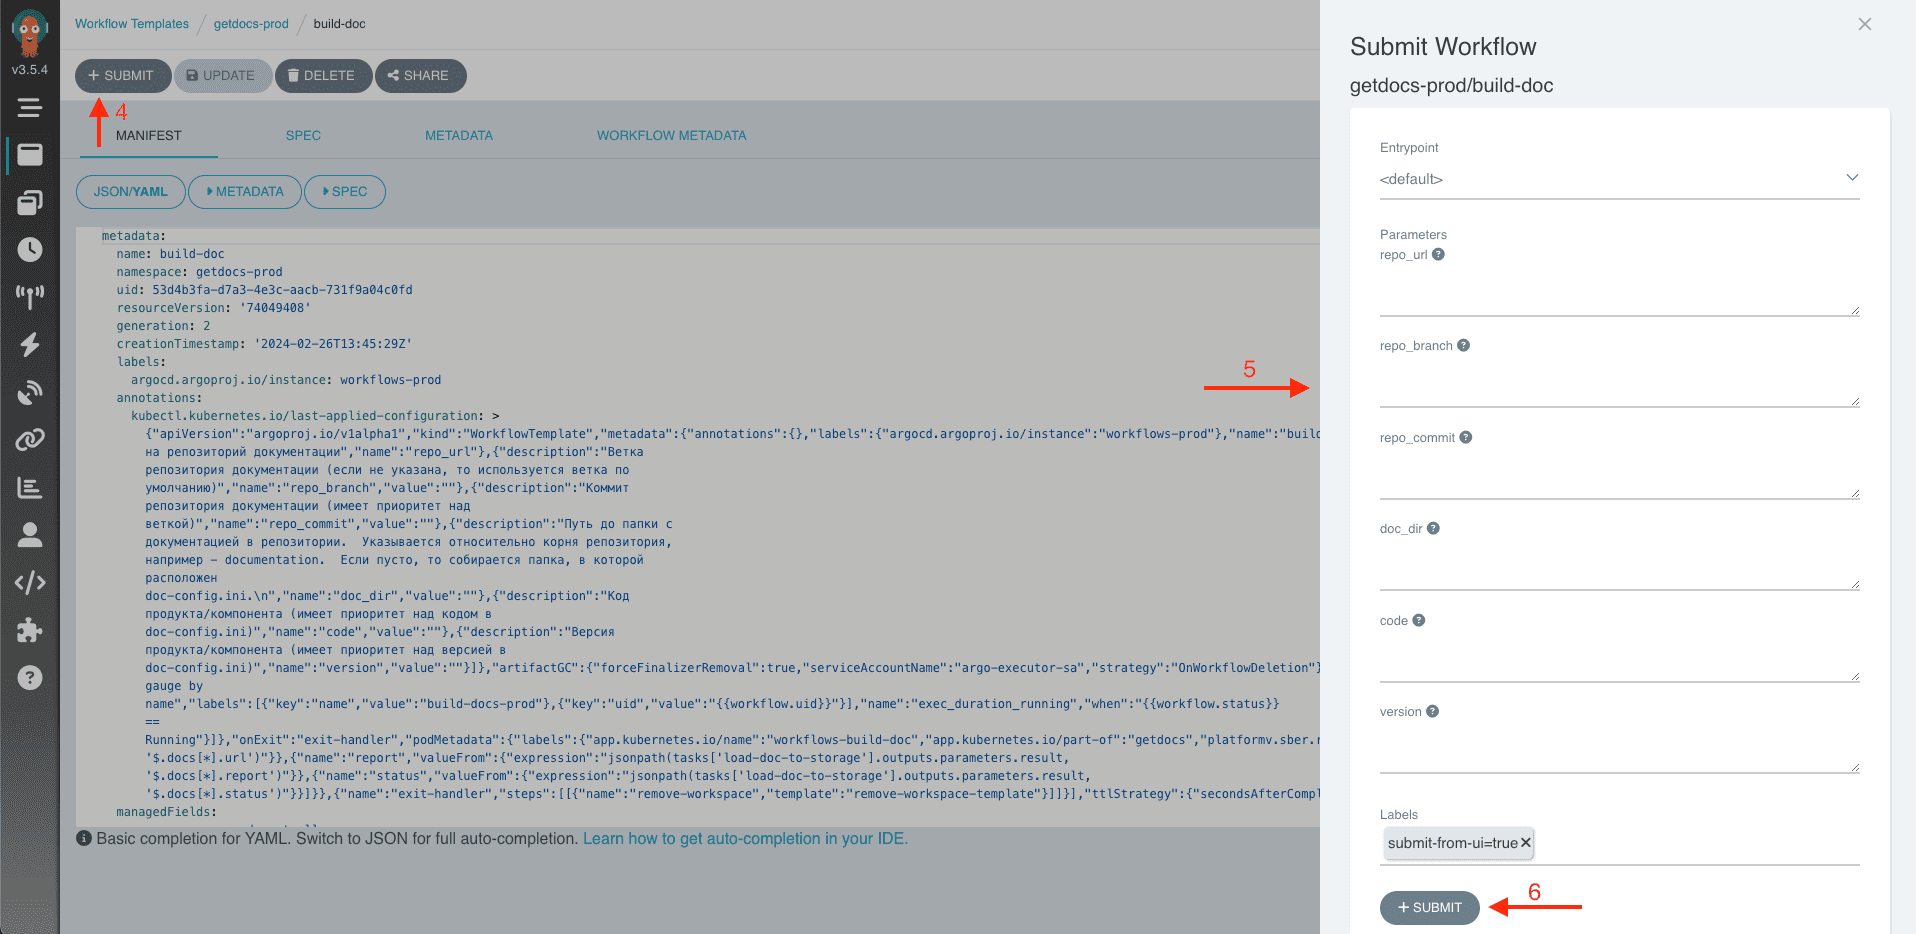Viewport: 1916px width, 934px height.
Task: Switch to the SPEC tab
Action: click(303, 135)
